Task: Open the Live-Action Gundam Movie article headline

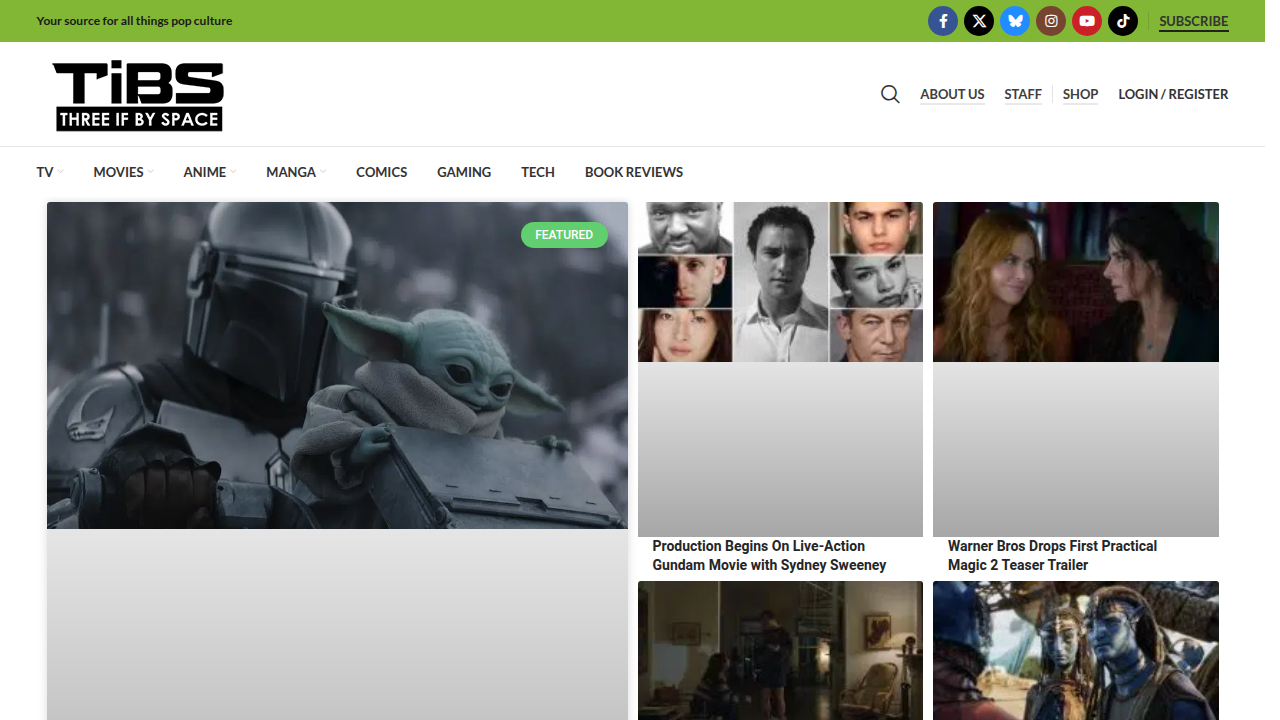Action: click(769, 555)
